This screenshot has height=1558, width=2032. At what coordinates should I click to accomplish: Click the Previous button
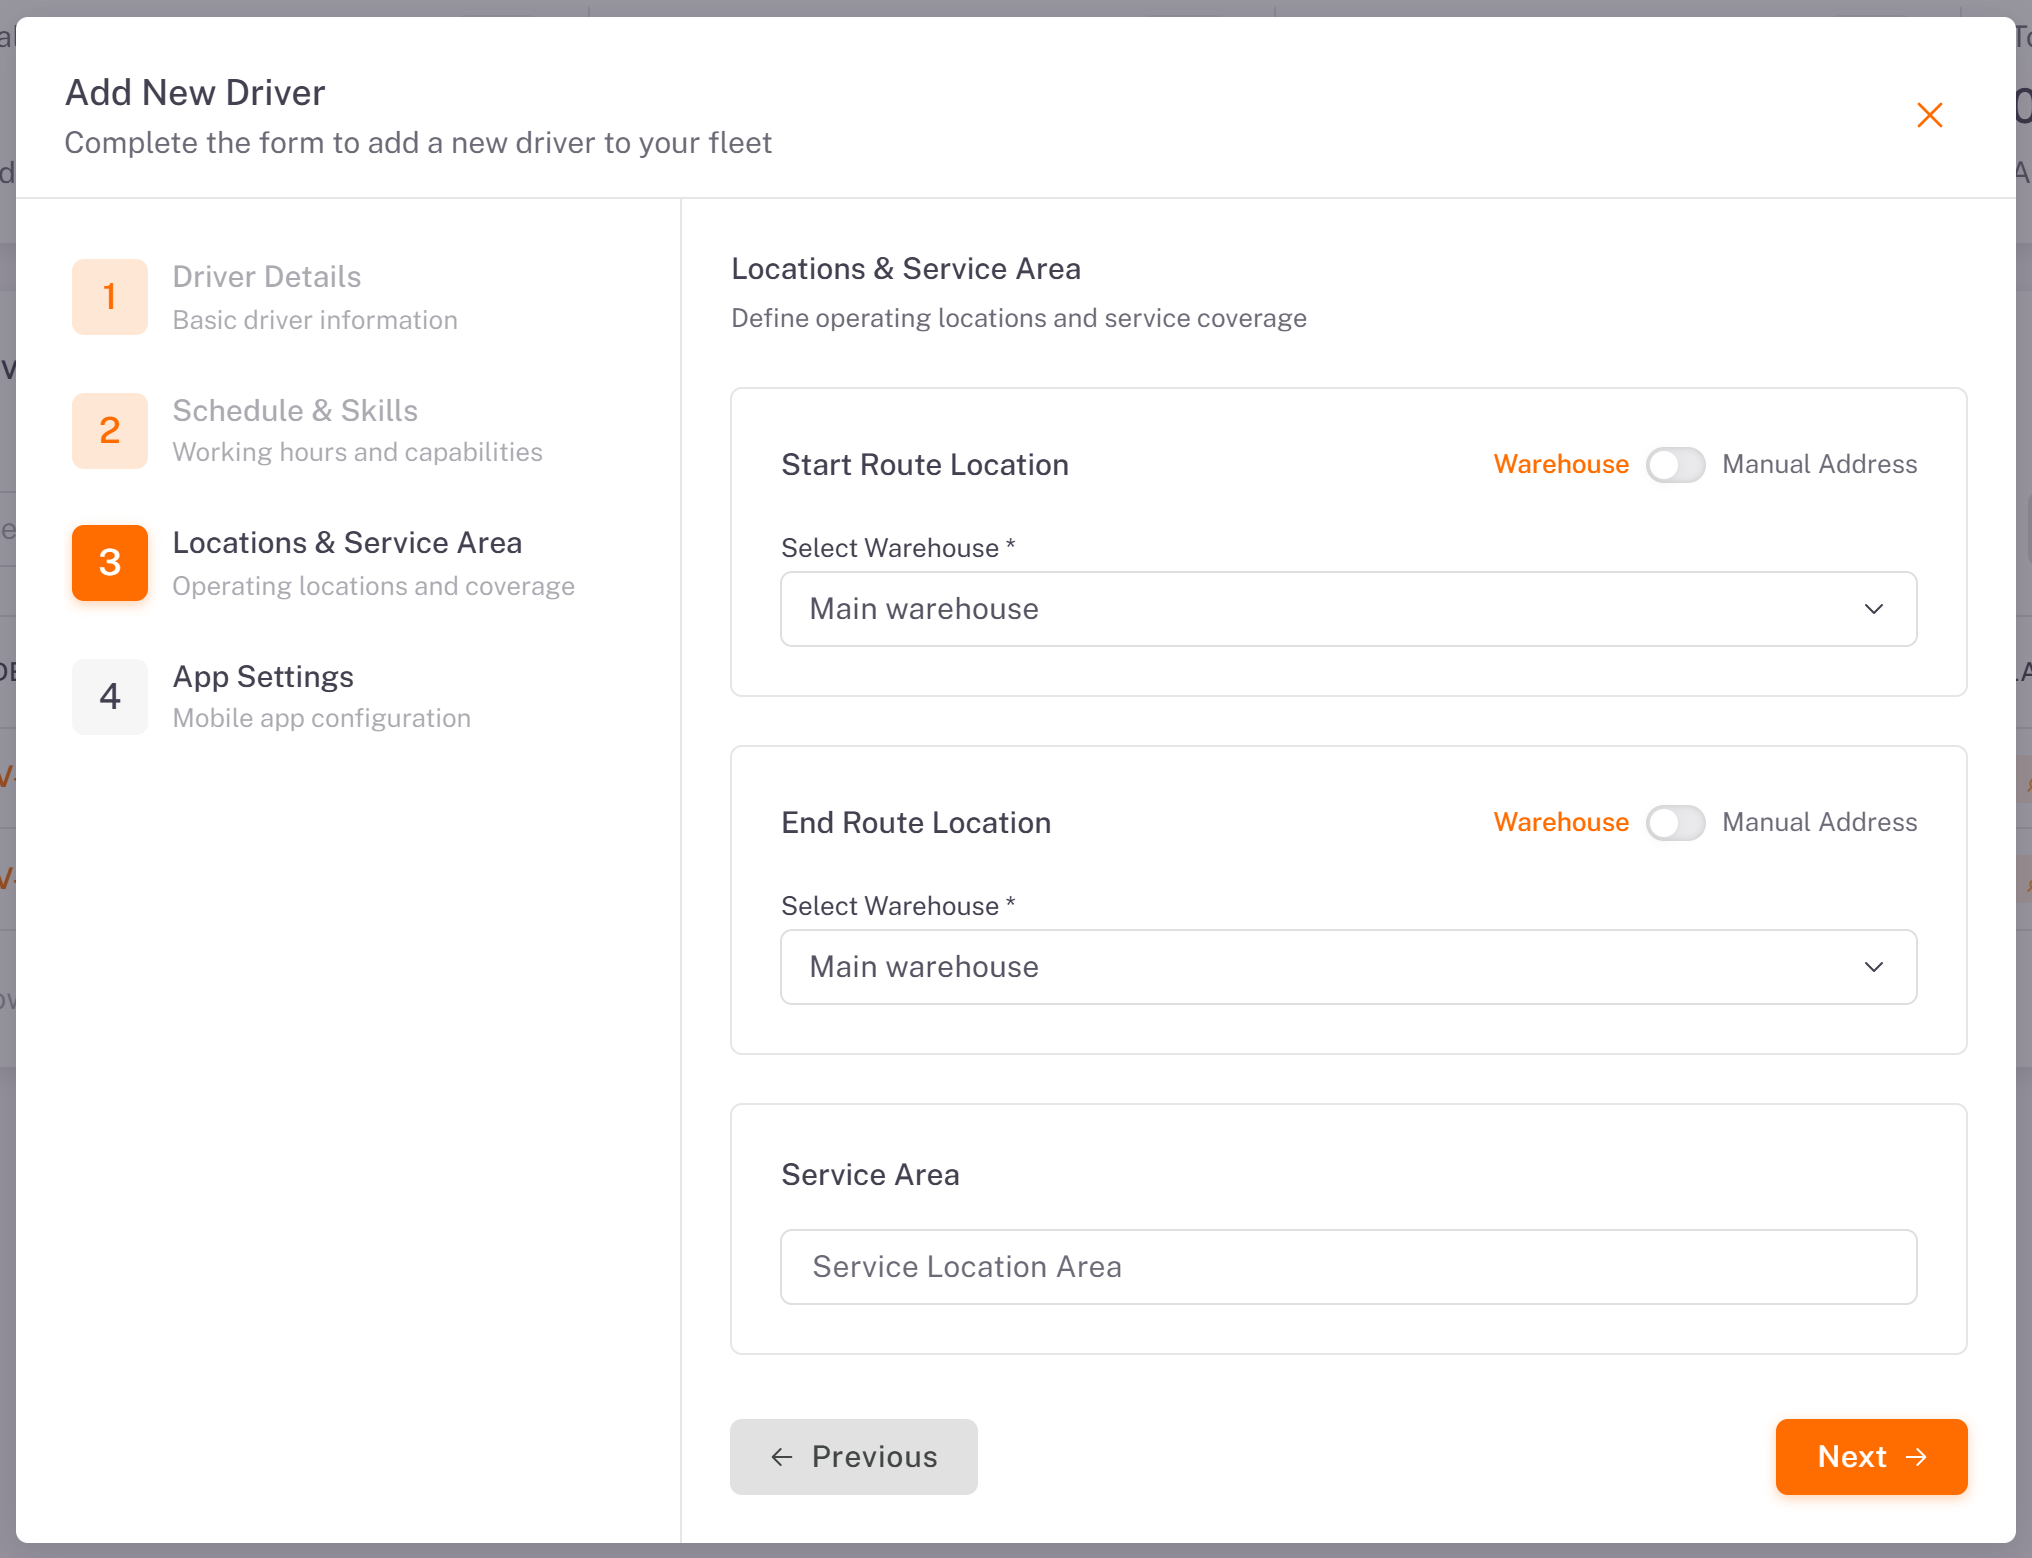point(853,1457)
